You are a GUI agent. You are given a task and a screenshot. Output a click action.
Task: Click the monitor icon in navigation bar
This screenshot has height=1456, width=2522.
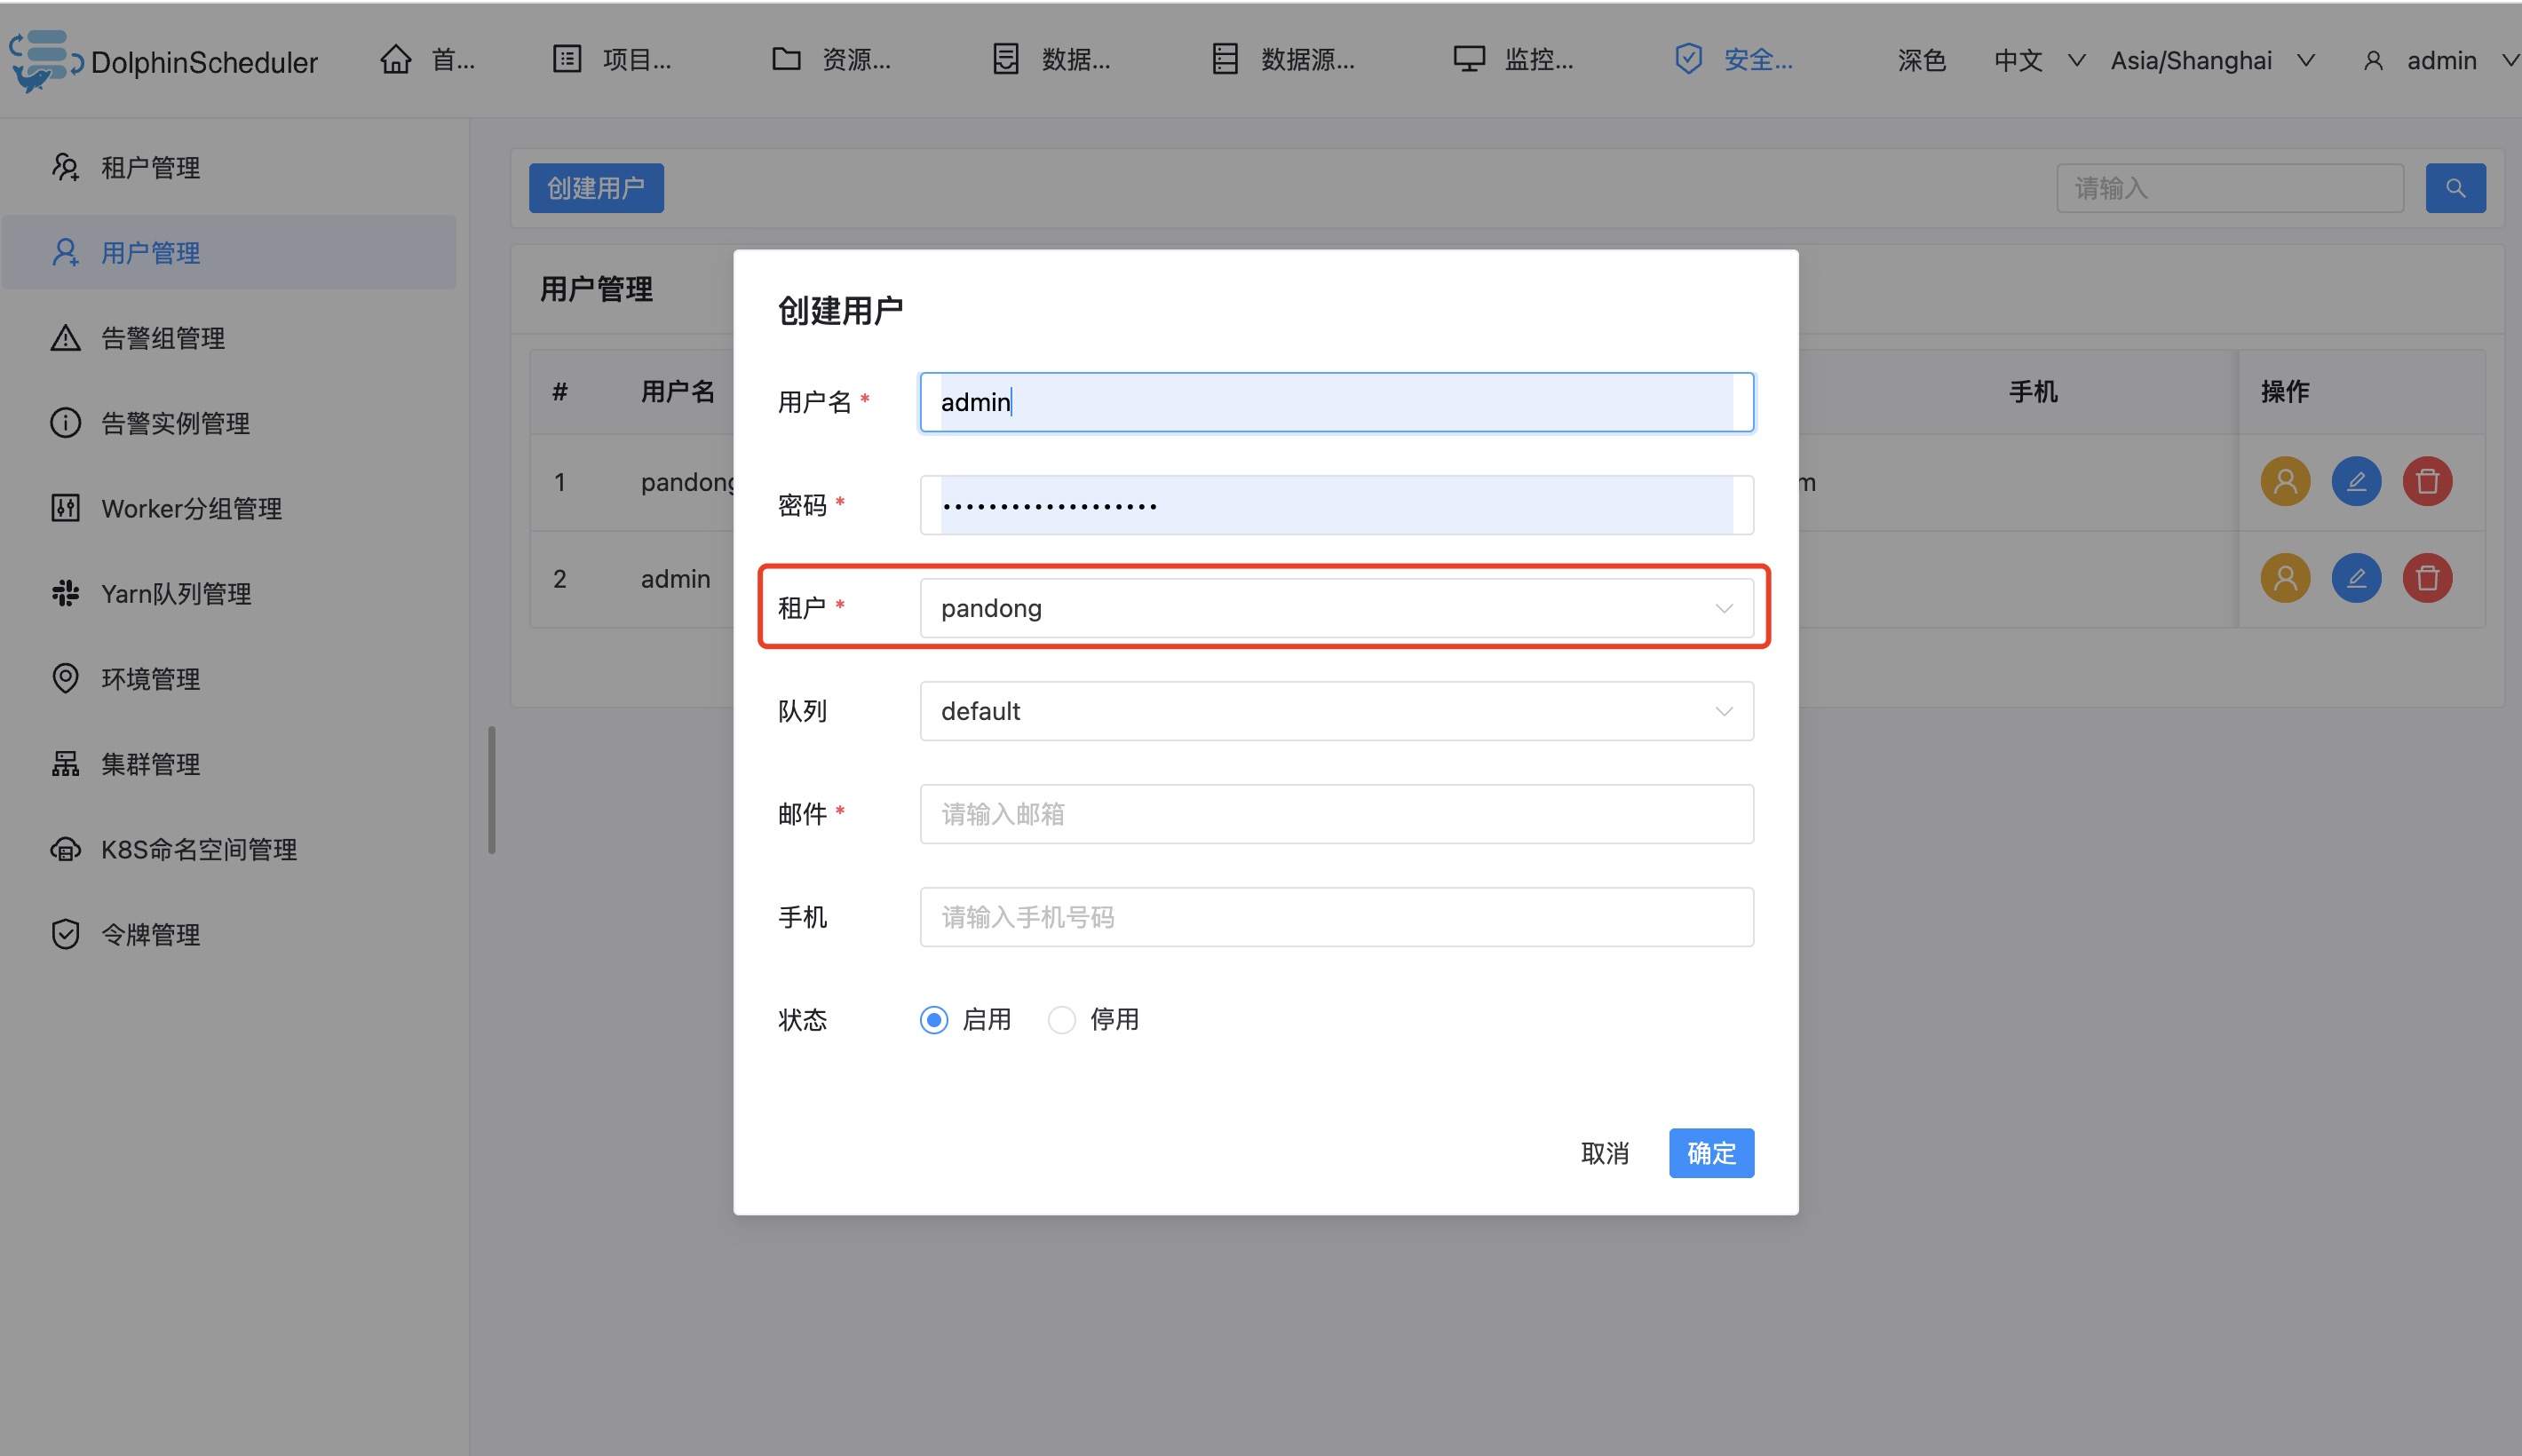(x=1468, y=60)
